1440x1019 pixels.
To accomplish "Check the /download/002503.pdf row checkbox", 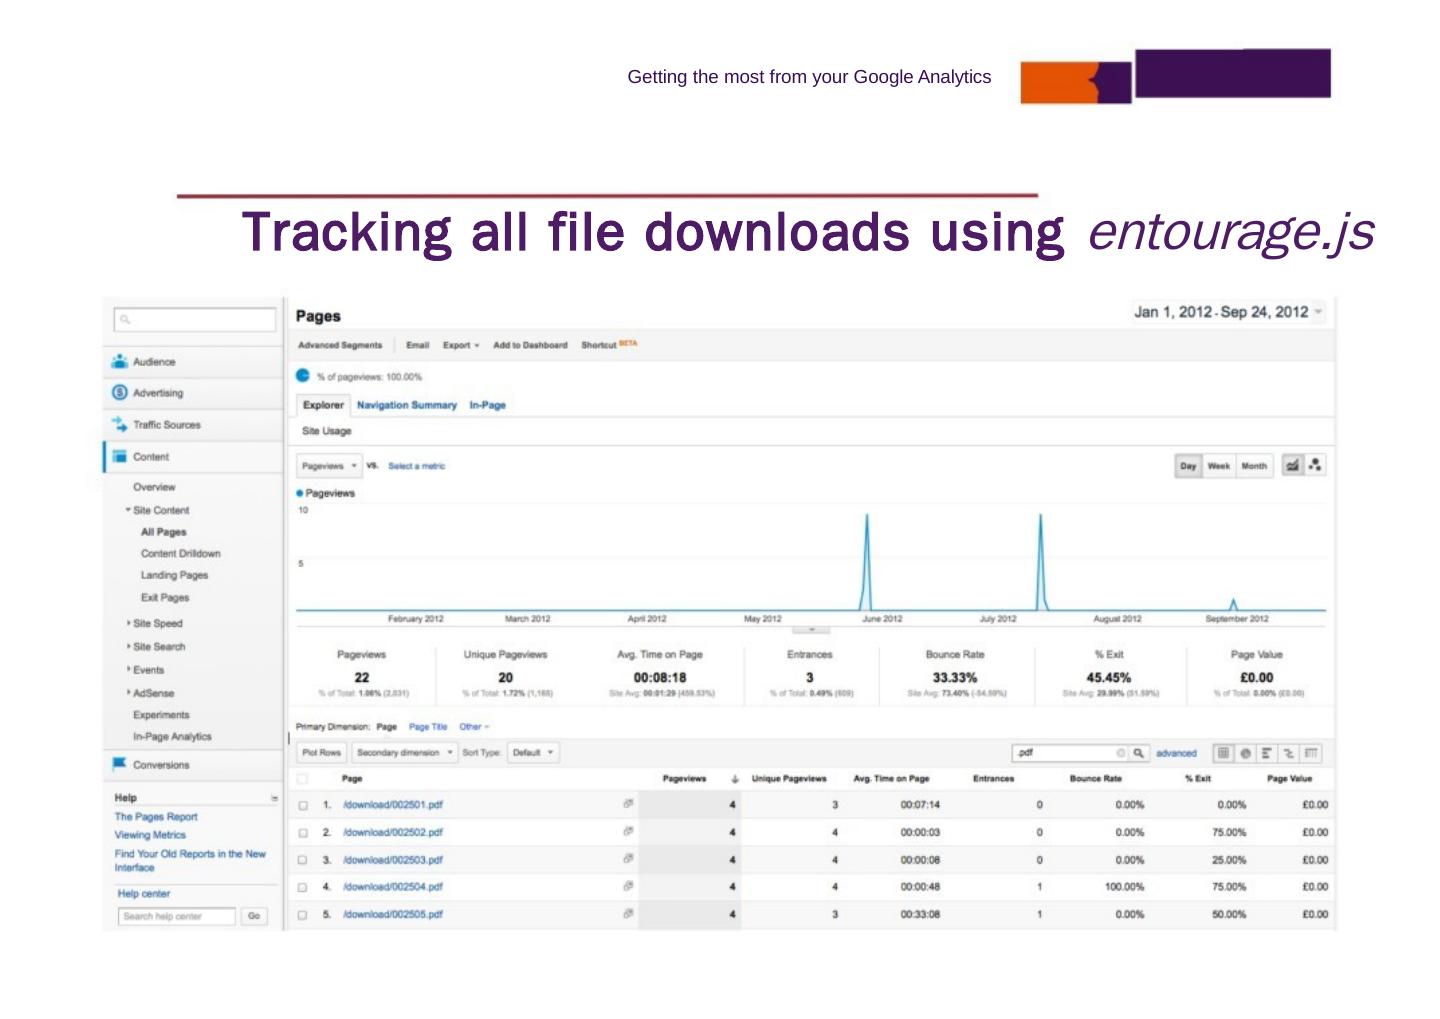I will click(x=303, y=860).
